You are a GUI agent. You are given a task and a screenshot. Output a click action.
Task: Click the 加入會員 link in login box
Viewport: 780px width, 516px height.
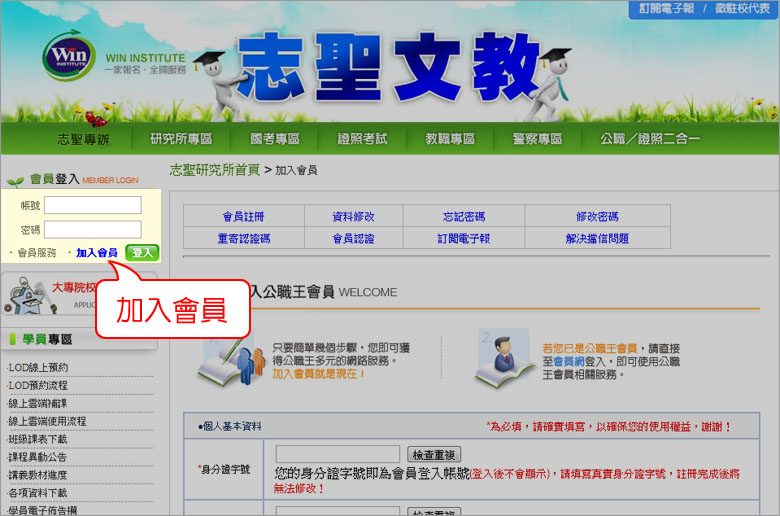click(x=97, y=253)
